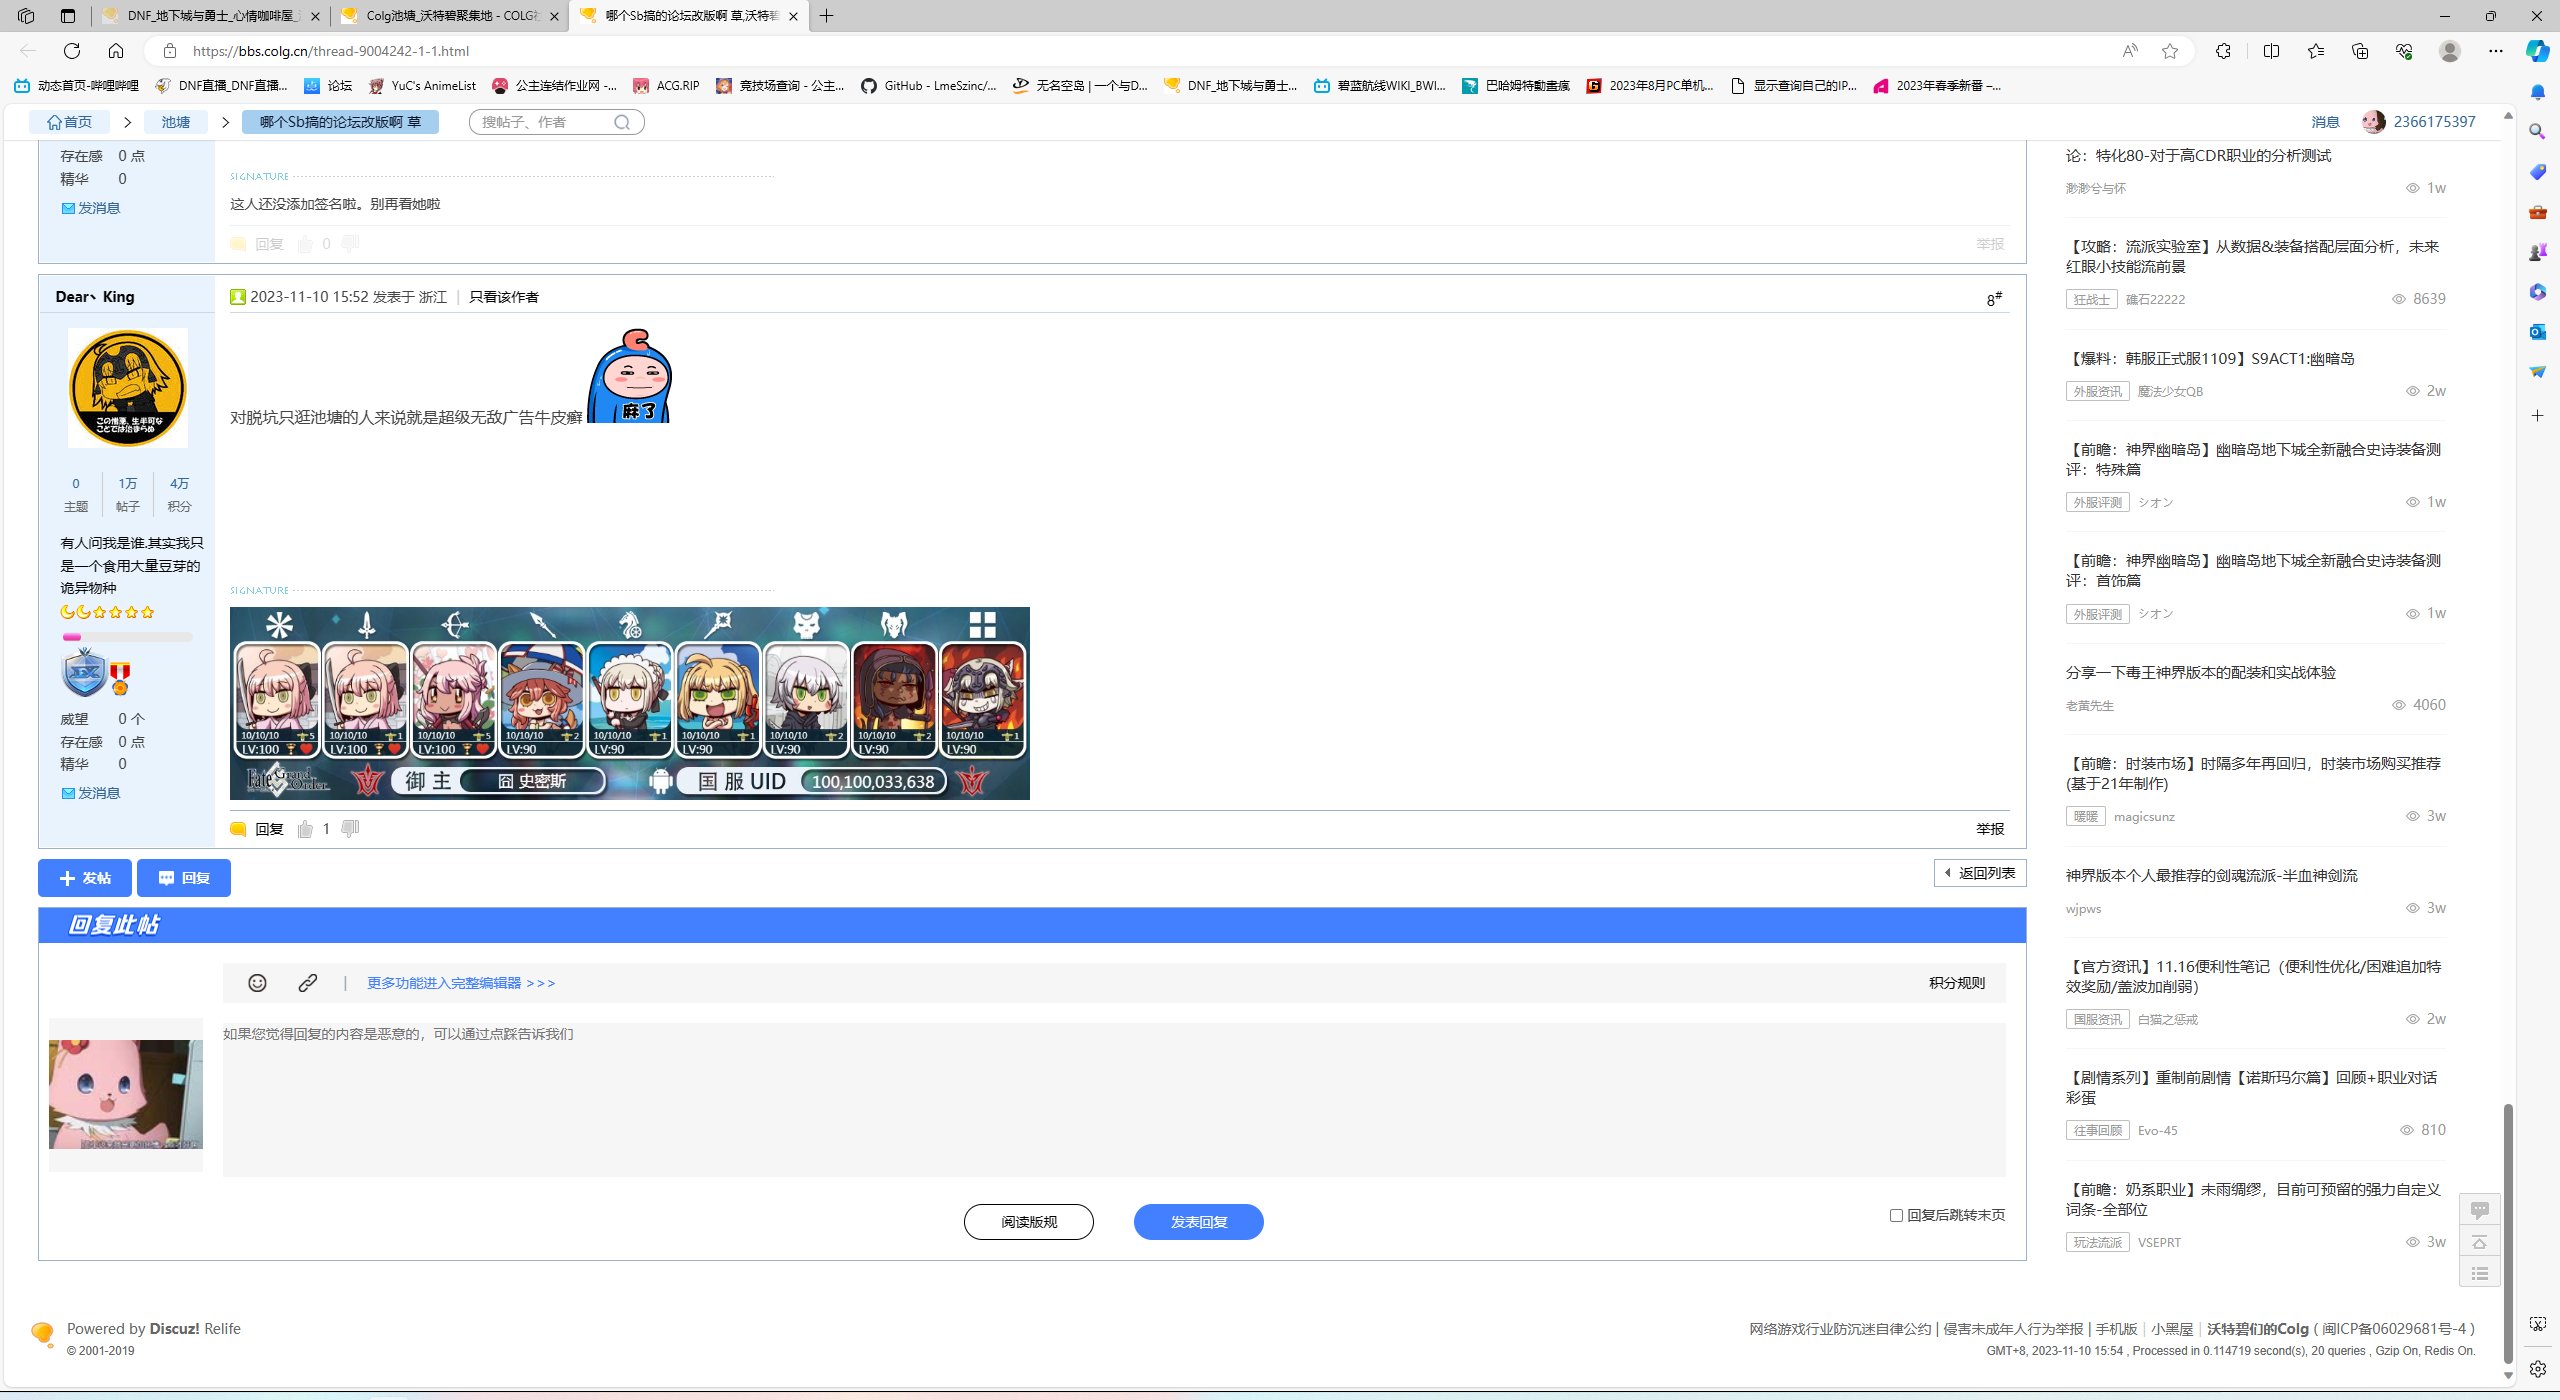This screenshot has height=1400, width=2560.
Task: Click in the reply text area
Action: click(x=1114, y=1100)
